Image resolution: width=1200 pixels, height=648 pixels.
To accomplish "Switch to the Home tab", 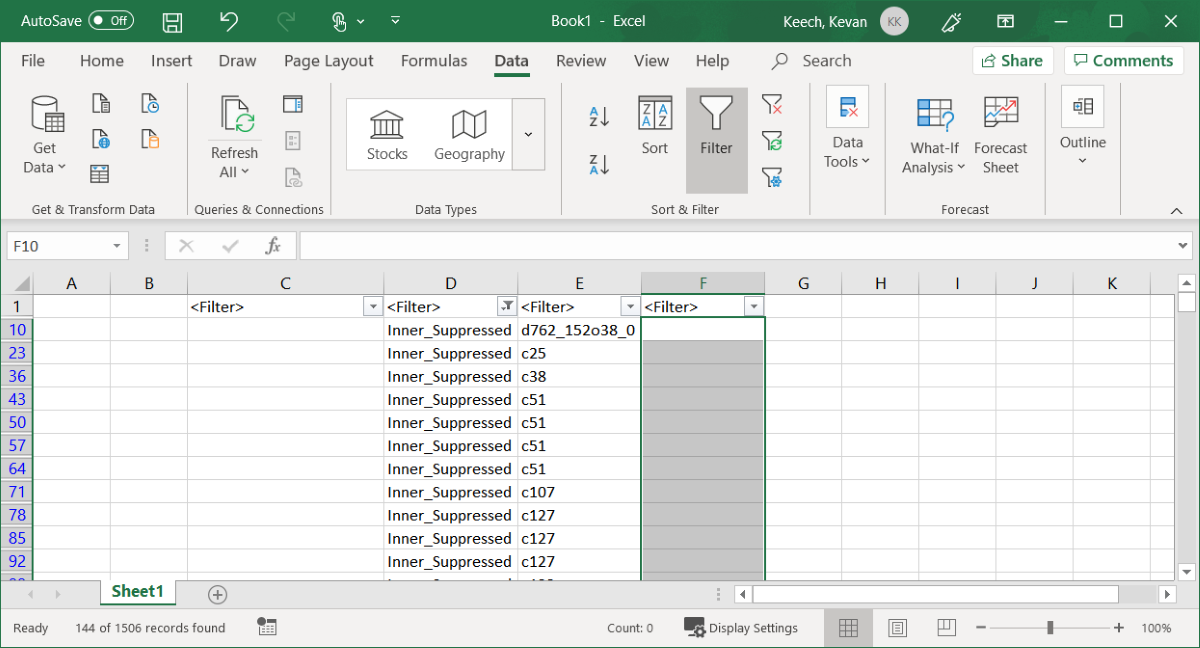I will coord(102,61).
